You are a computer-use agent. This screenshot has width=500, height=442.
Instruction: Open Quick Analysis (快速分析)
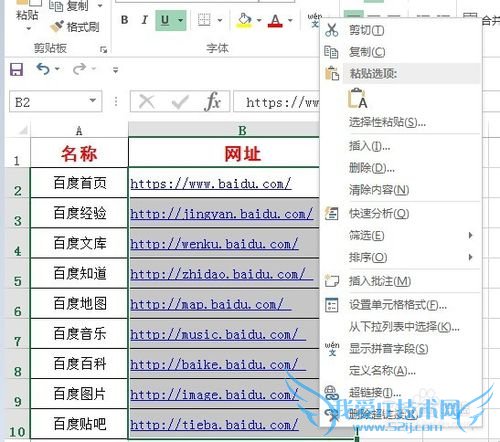(x=402, y=214)
